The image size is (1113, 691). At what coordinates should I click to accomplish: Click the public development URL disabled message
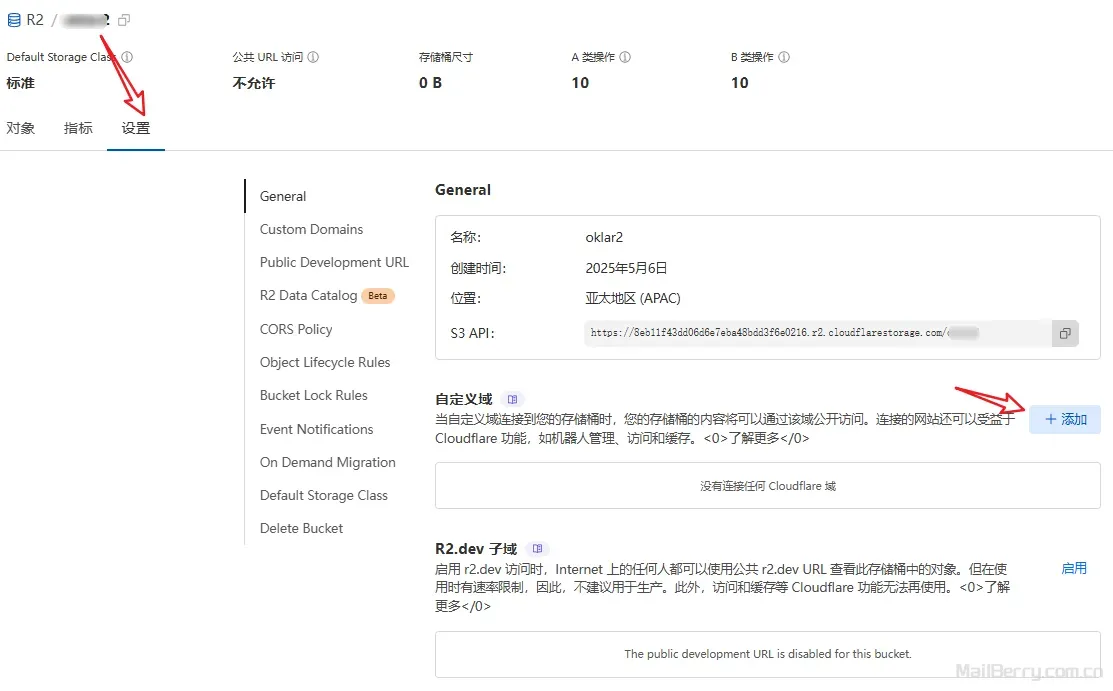[768, 653]
